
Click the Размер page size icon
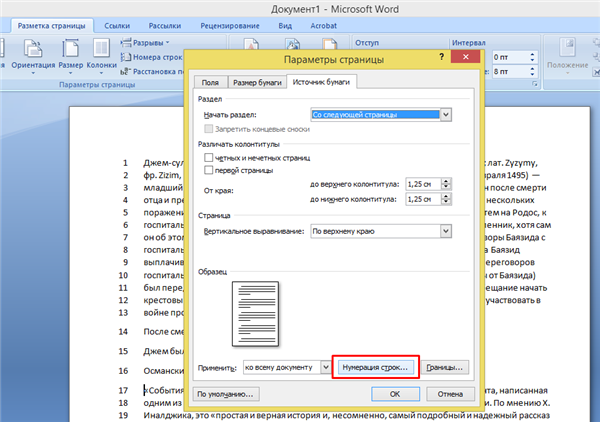pos(71,49)
